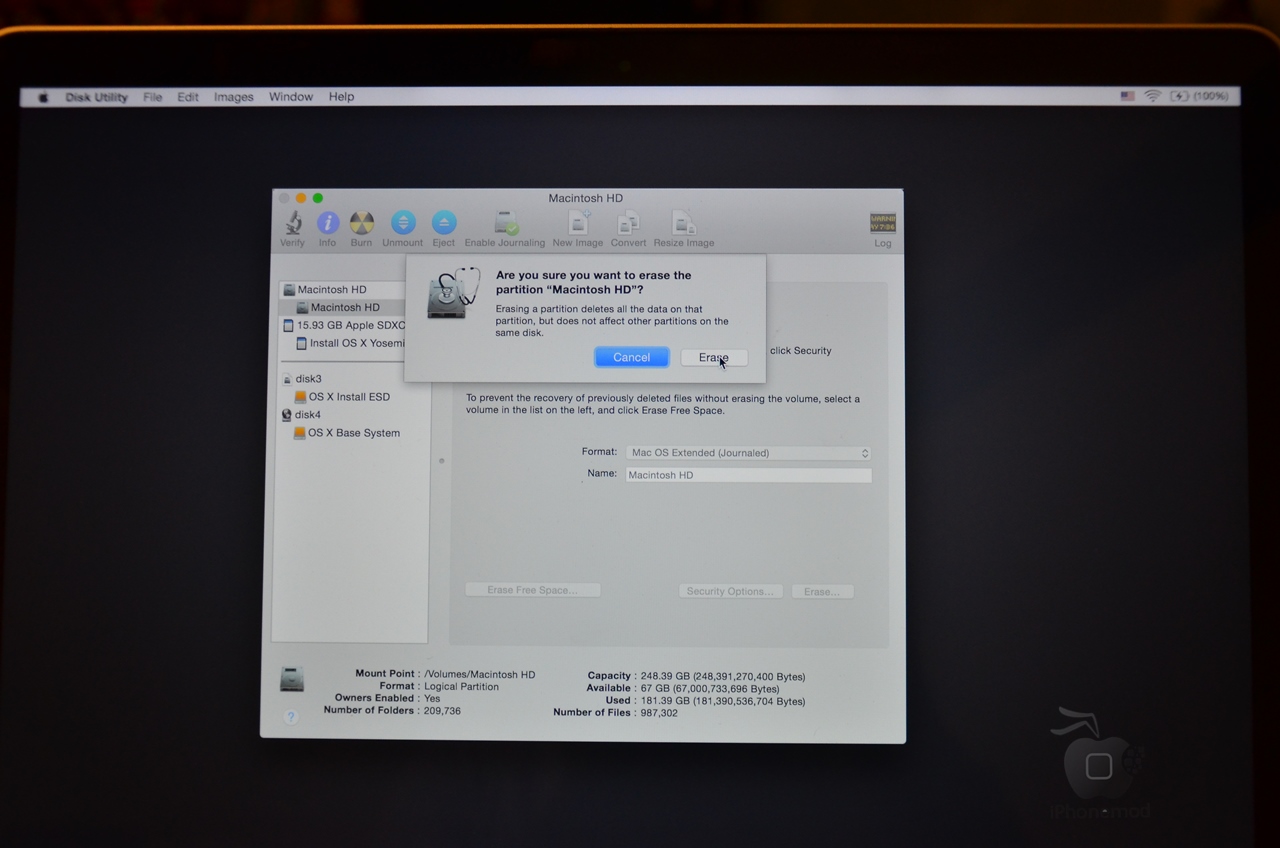The width and height of the screenshot is (1280, 848).
Task: Click the Name field containing Macintosh HD
Action: [x=747, y=474]
